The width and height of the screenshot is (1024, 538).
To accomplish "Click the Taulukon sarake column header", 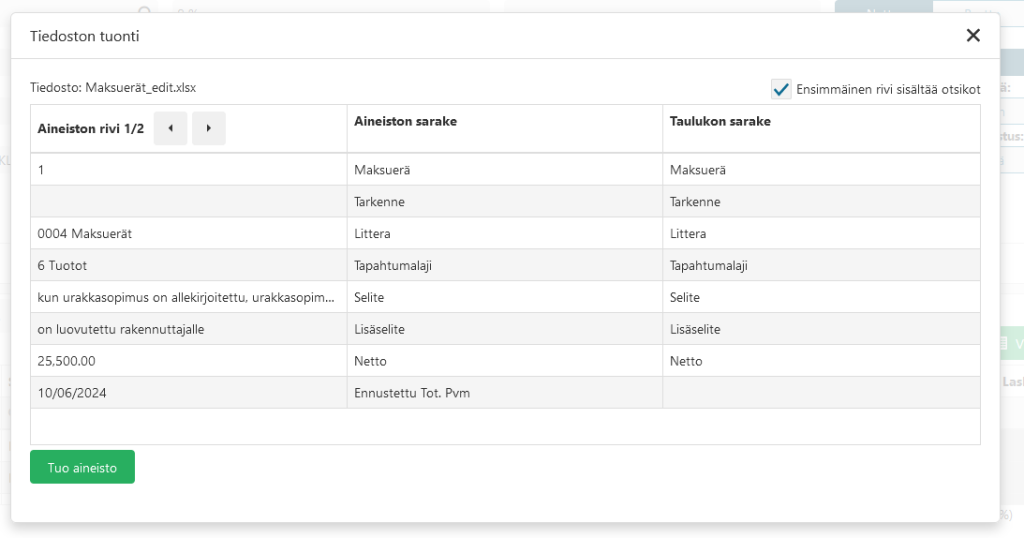I will tap(720, 121).
